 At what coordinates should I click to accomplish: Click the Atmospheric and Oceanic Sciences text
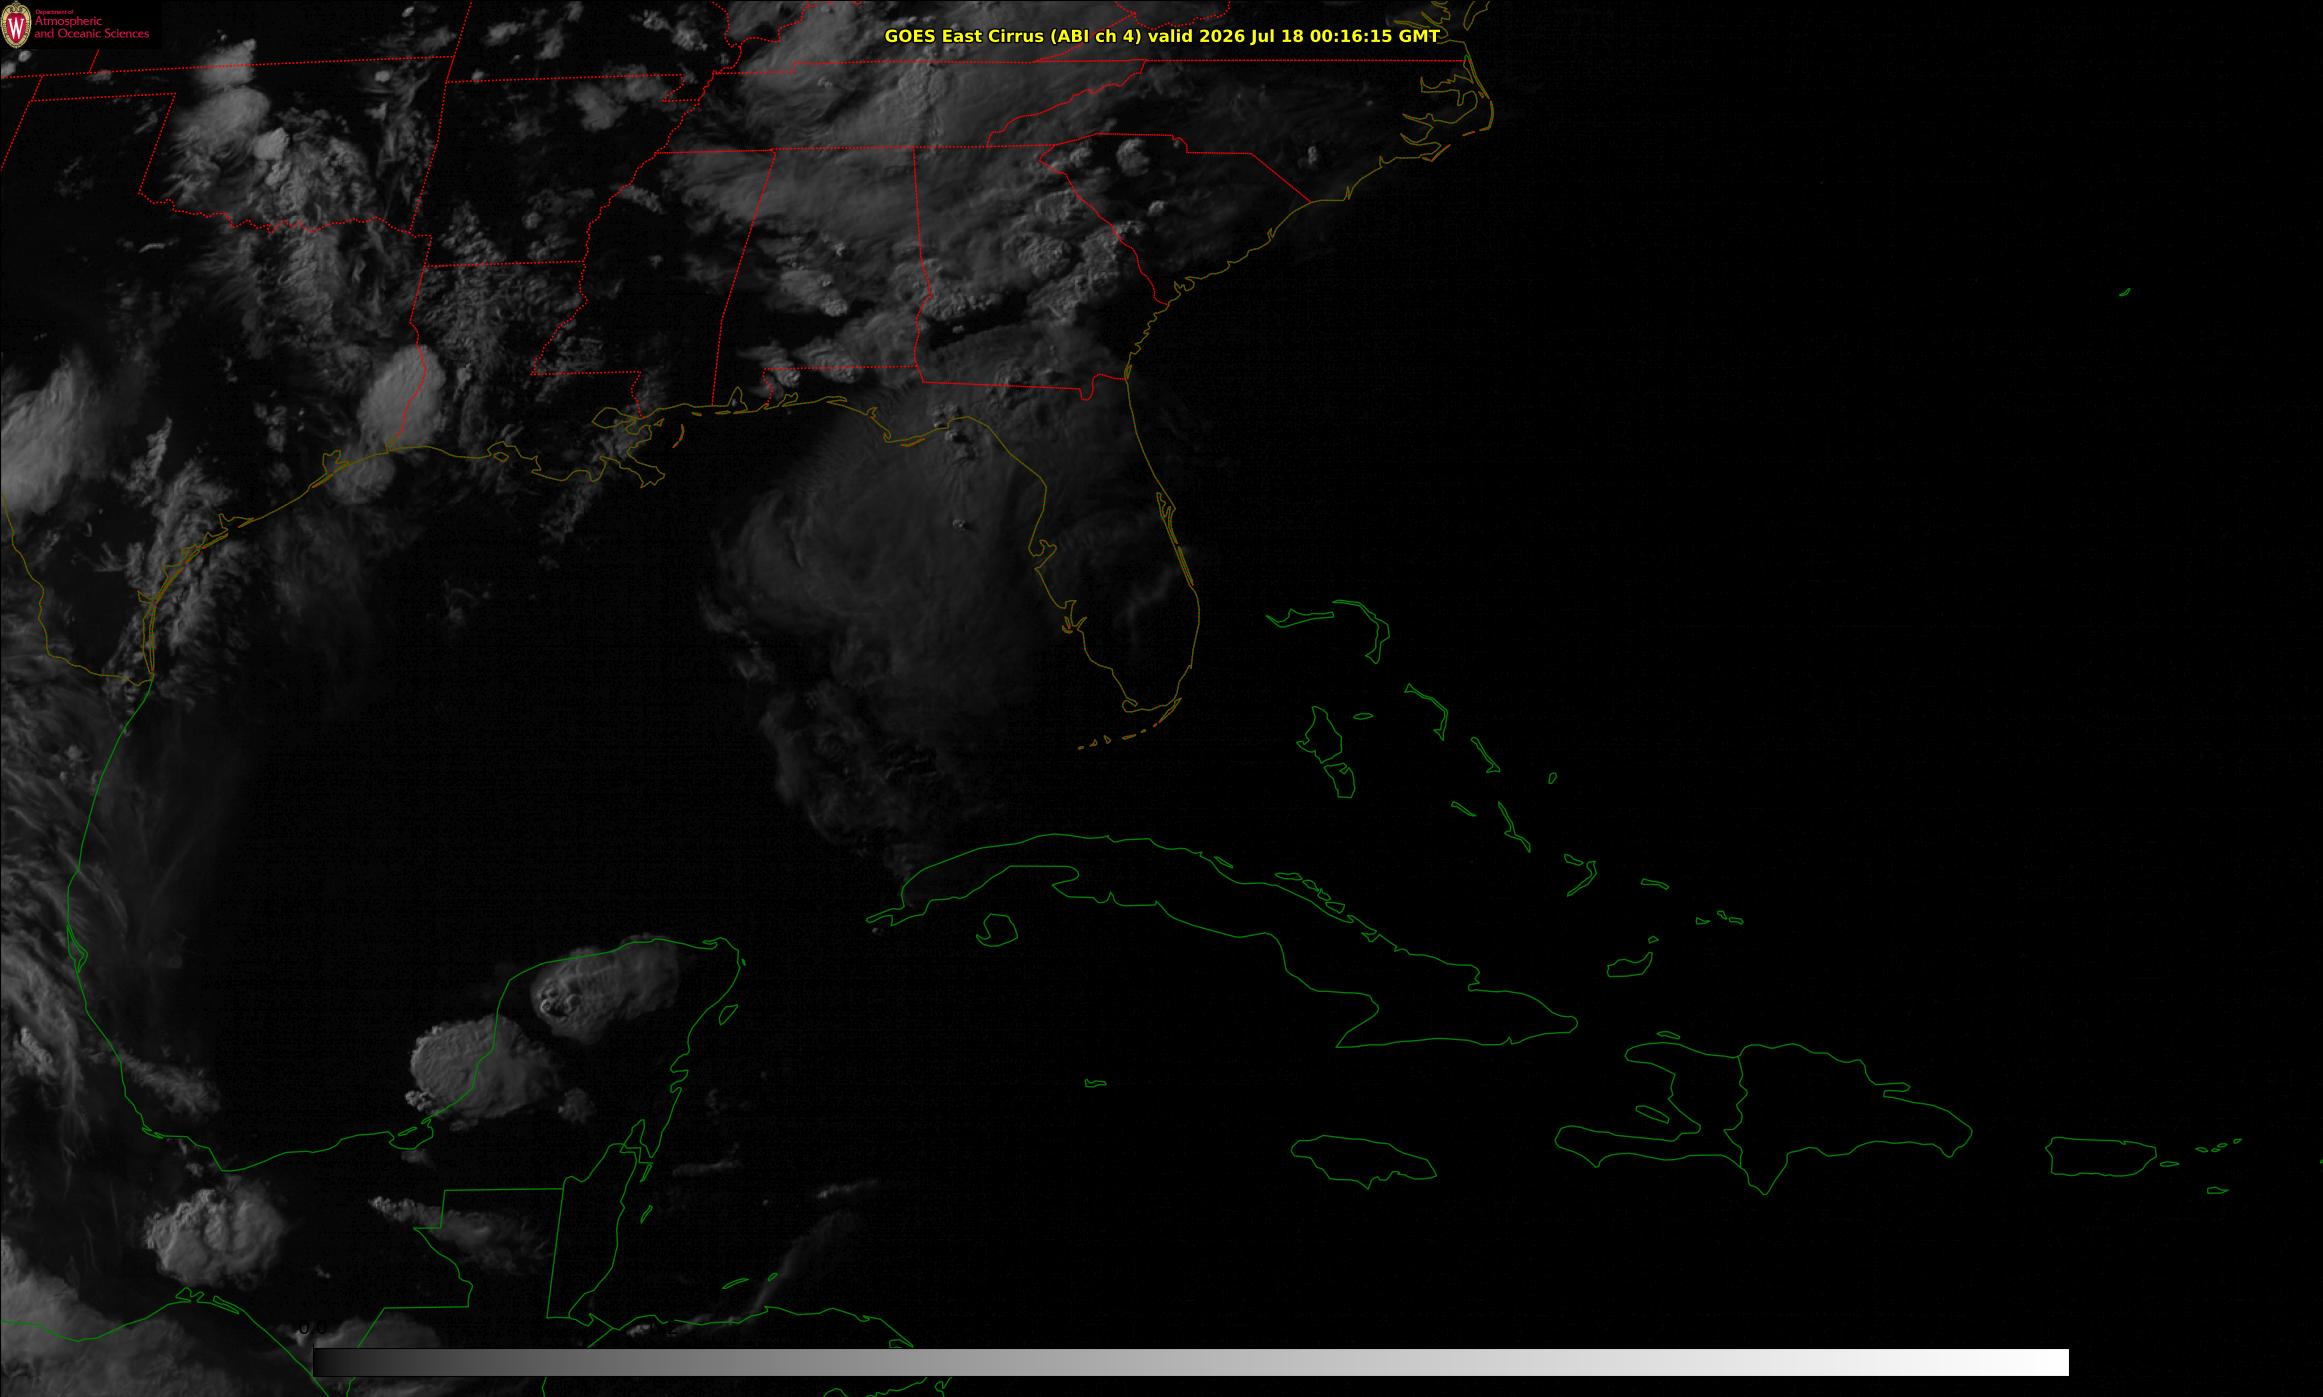[91, 27]
